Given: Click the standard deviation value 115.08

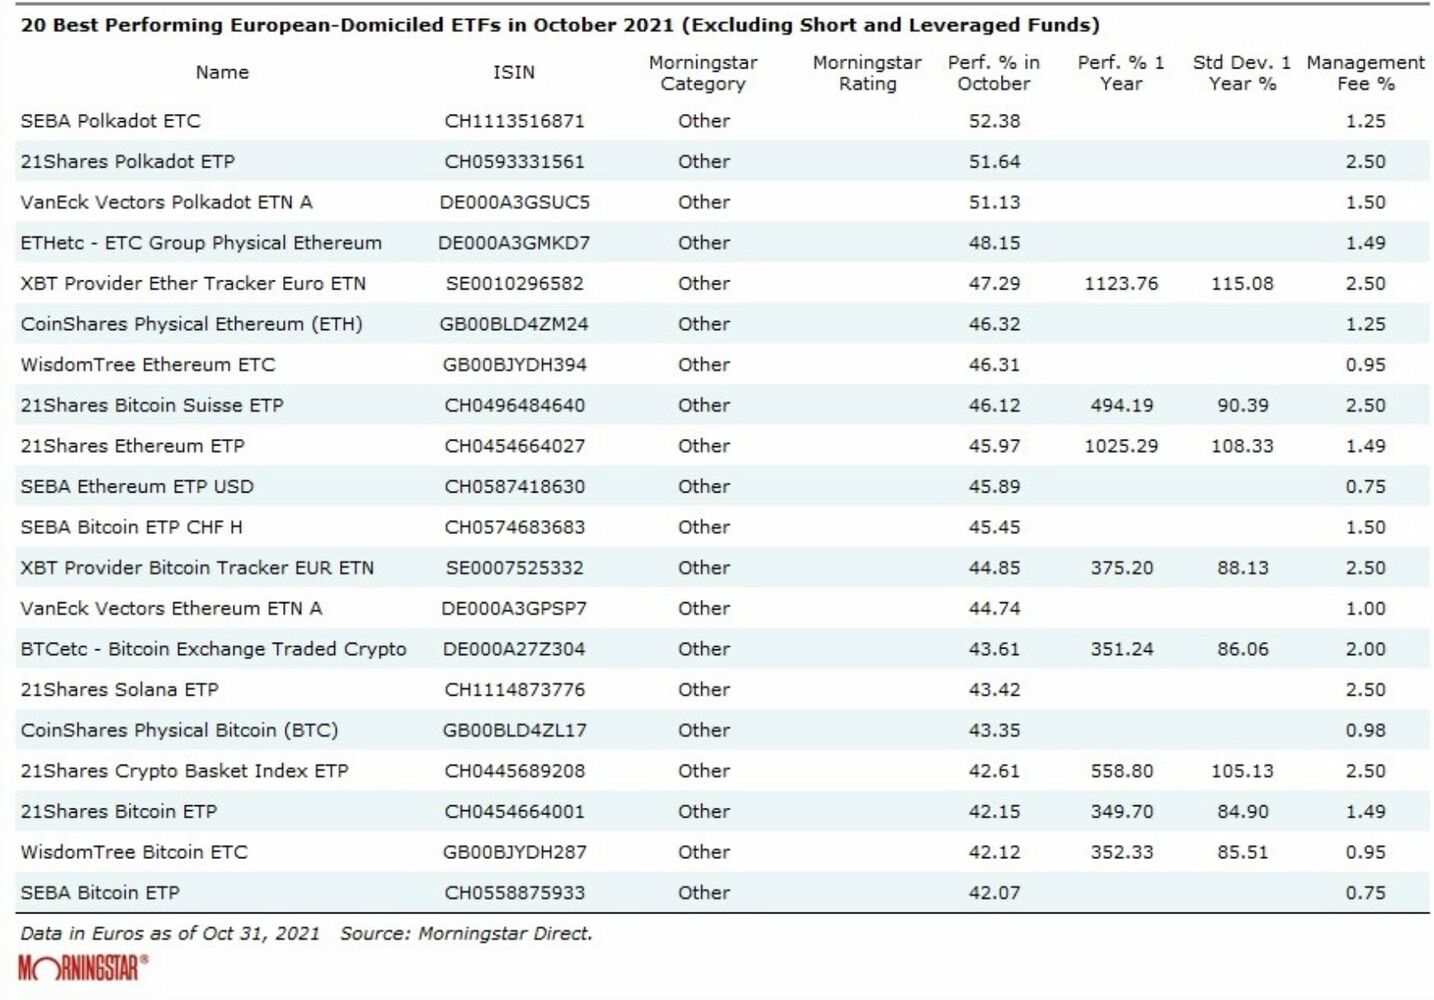Looking at the screenshot, I should 1242,283.
